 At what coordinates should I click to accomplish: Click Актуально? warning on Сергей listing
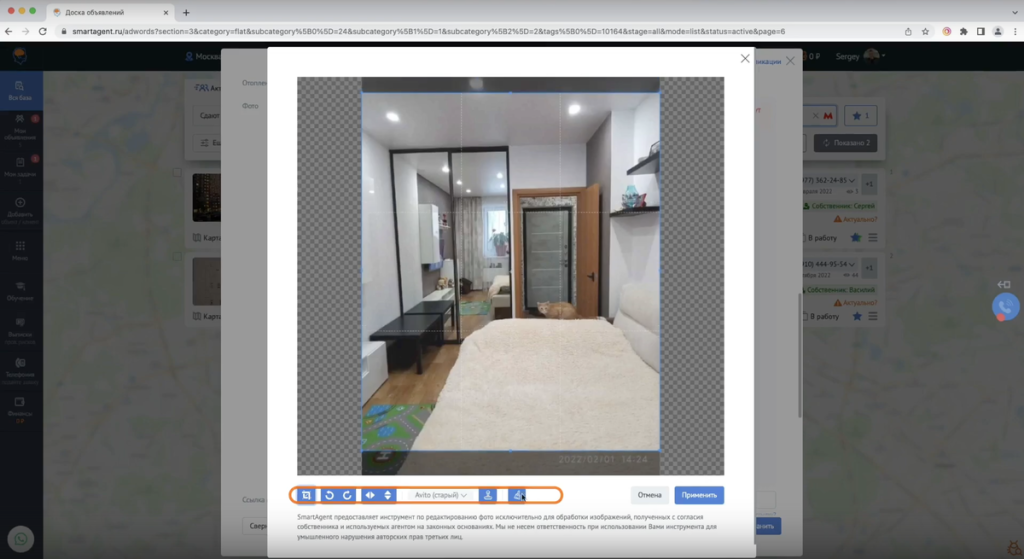(x=856, y=219)
